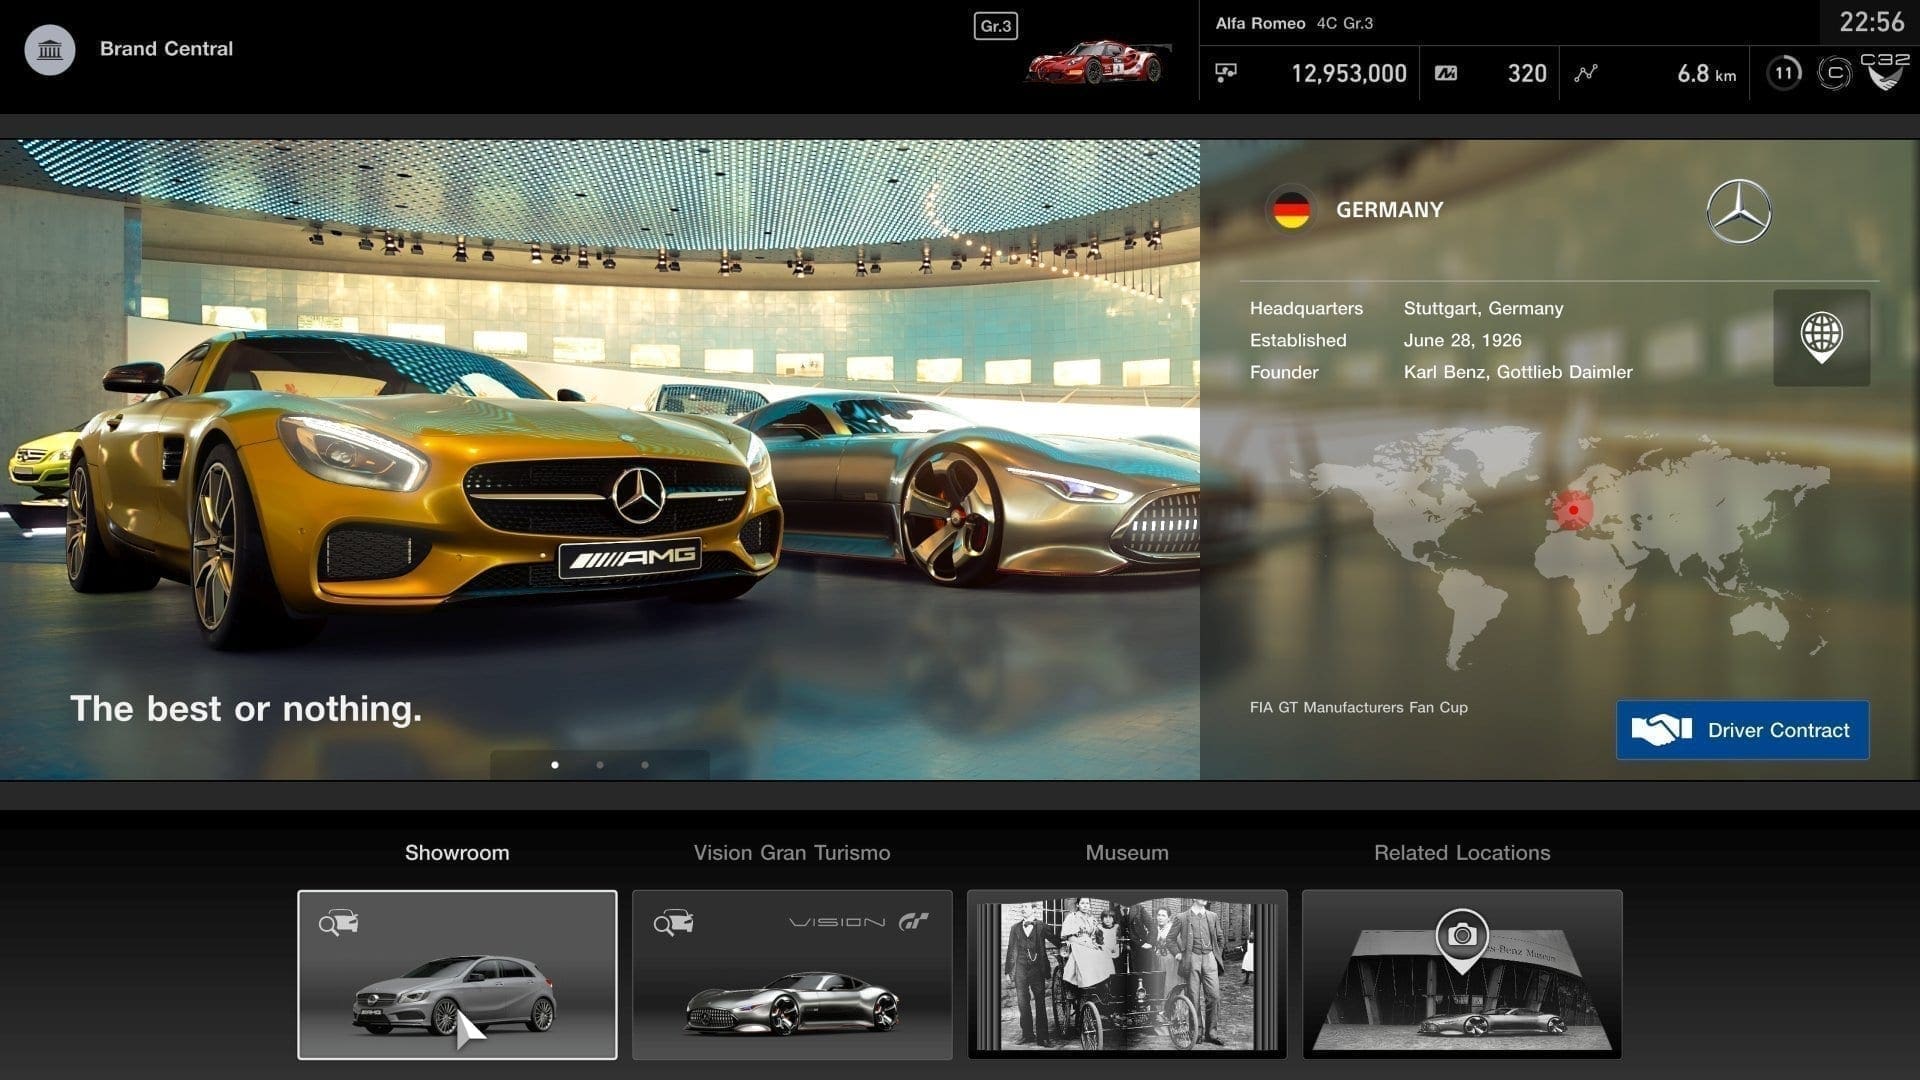Select the Alfa Romeo 4C car thumbnail
The width and height of the screenshot is (1920, 1080).
click(1098, 62)
